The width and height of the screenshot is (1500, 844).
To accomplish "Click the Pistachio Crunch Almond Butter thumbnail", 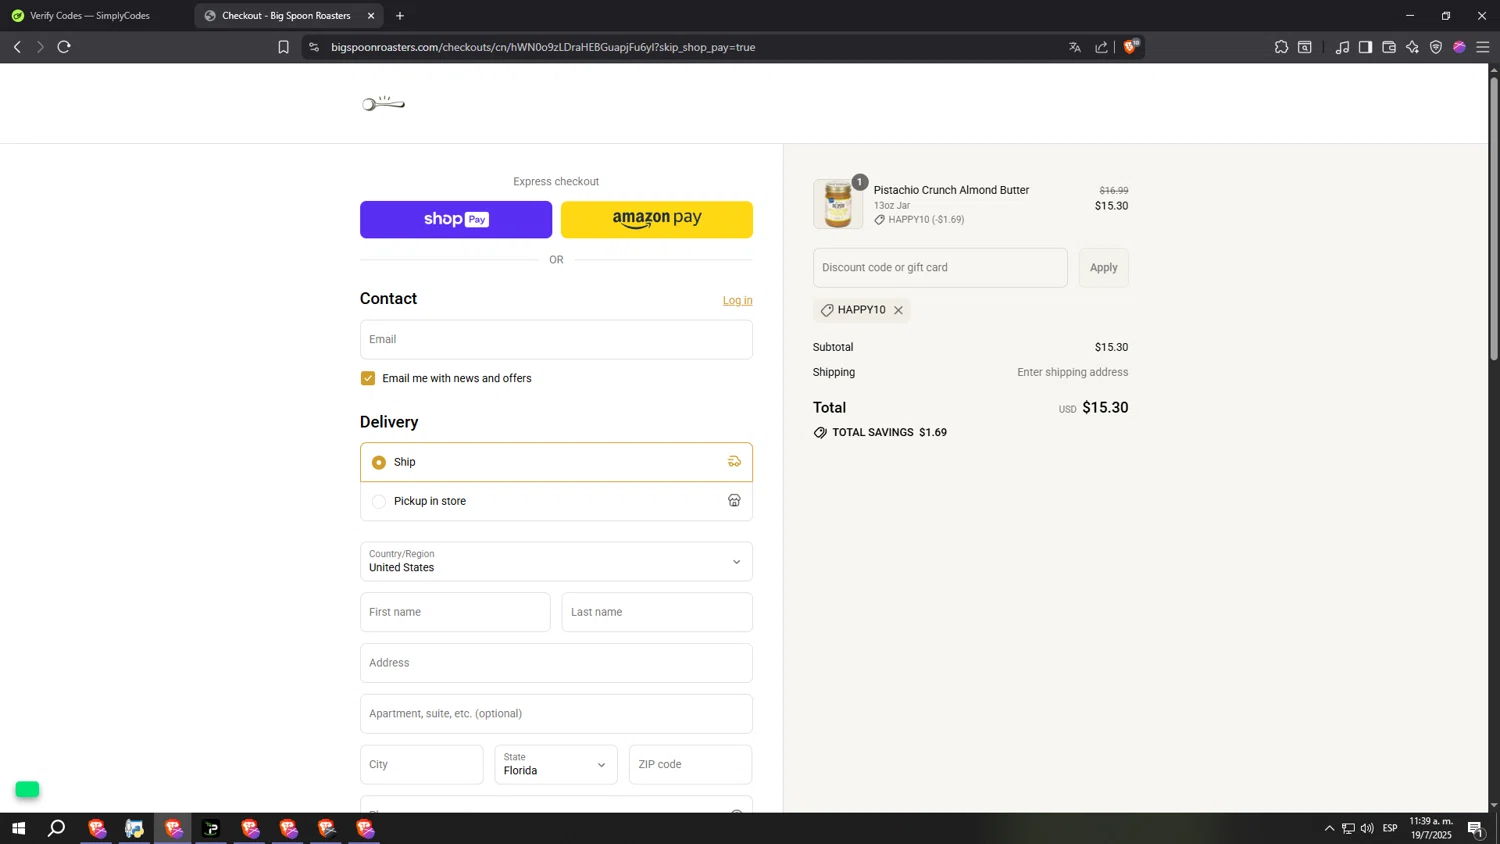I will click(838, 204).
